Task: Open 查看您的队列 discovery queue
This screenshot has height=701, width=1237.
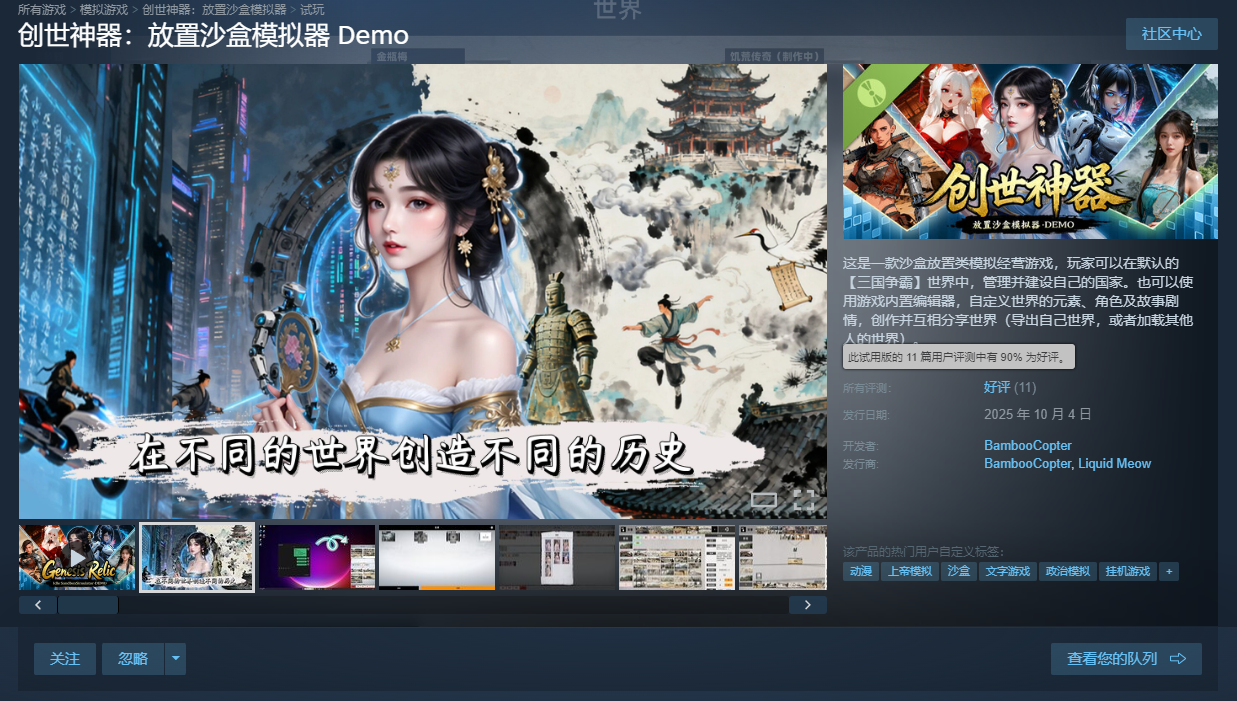Action: point(1126,659)
